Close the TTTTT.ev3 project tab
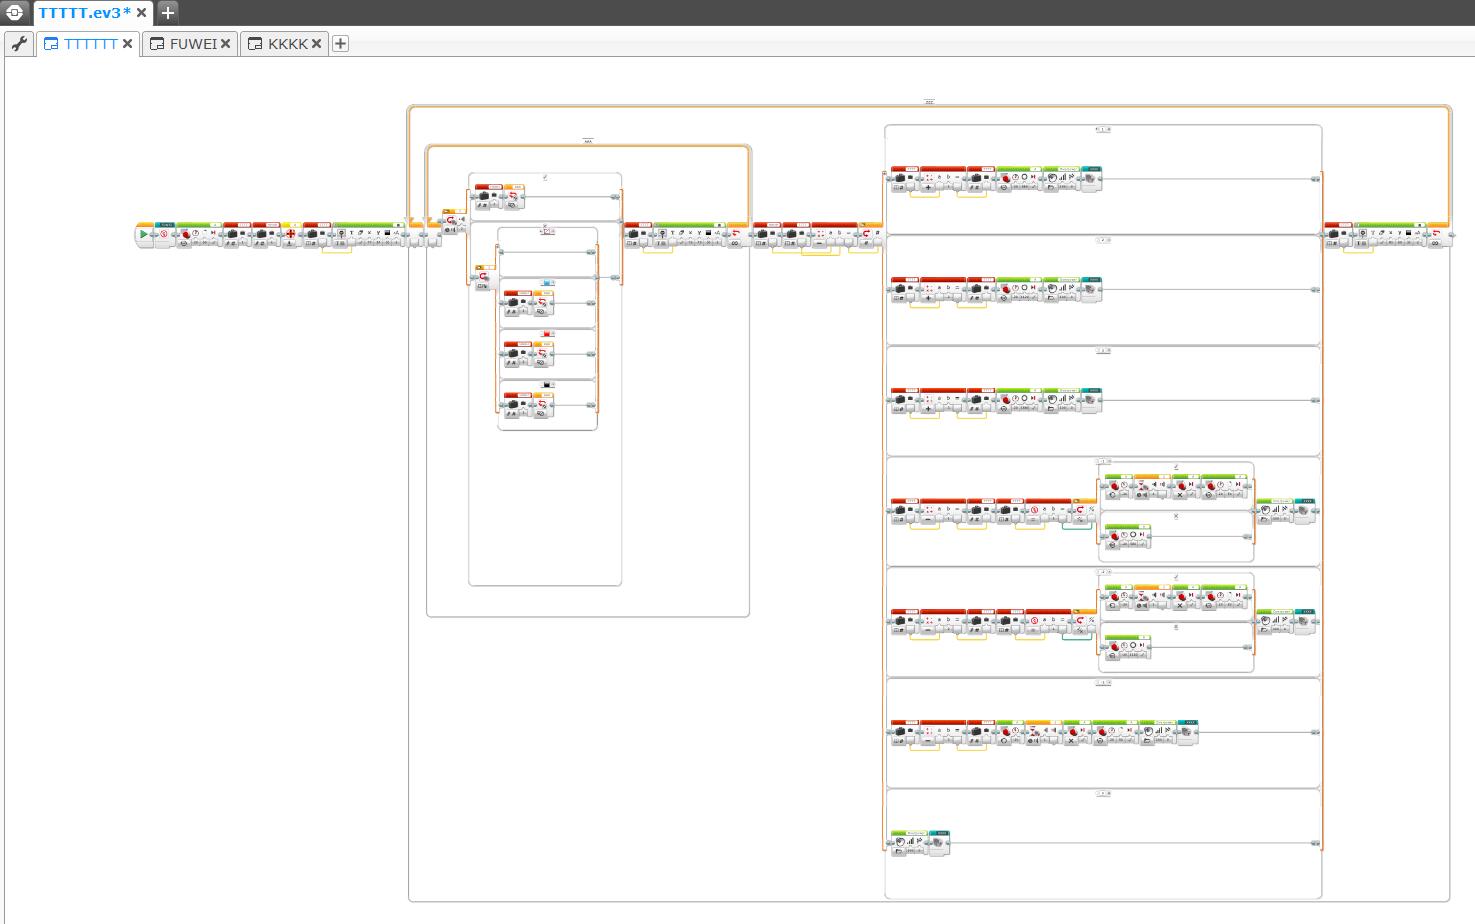This screenshot has height=924, width=1475. pos(141,13)
